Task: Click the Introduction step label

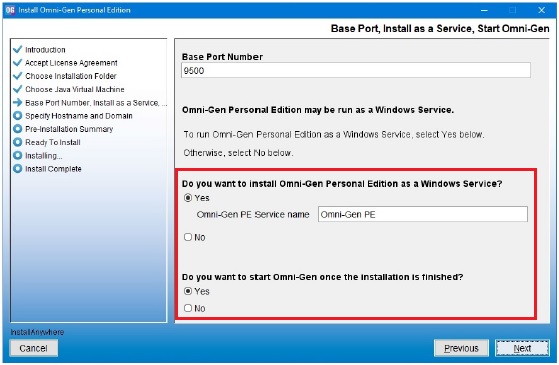Action: pyautogui.click(x=45, y=50)
